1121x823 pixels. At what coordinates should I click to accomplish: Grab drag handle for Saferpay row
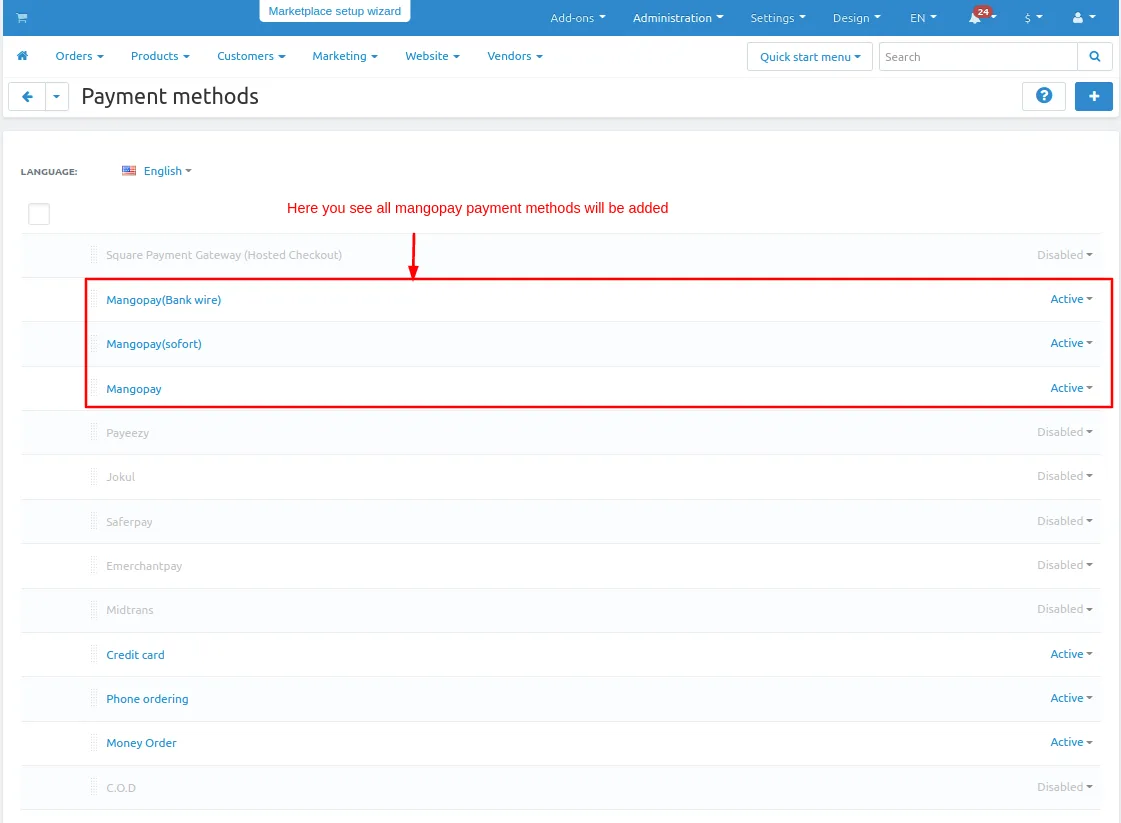coord(94,521)
